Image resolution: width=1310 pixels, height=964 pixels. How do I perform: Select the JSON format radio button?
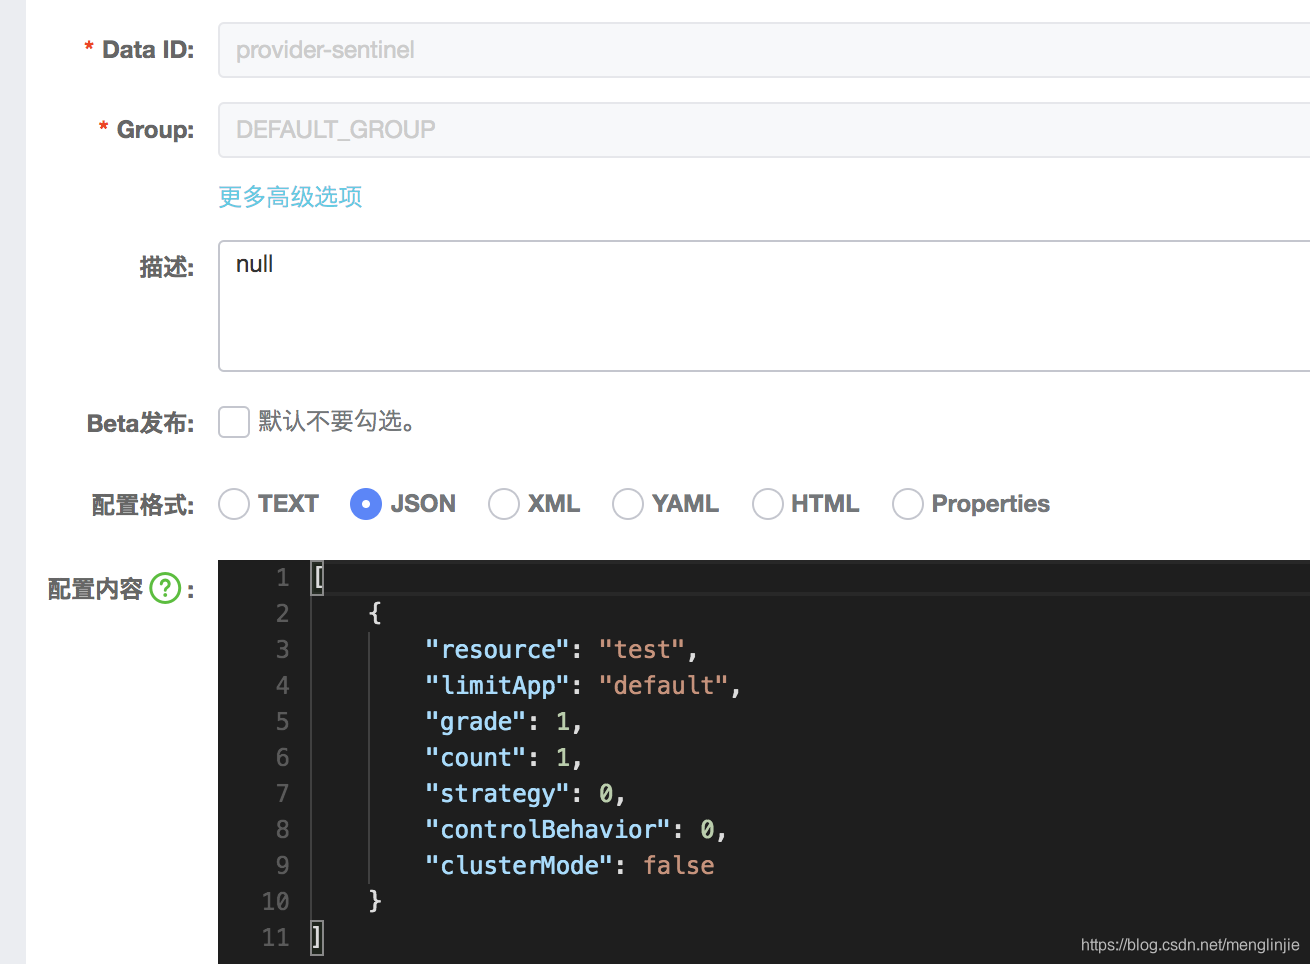(366, 504)
